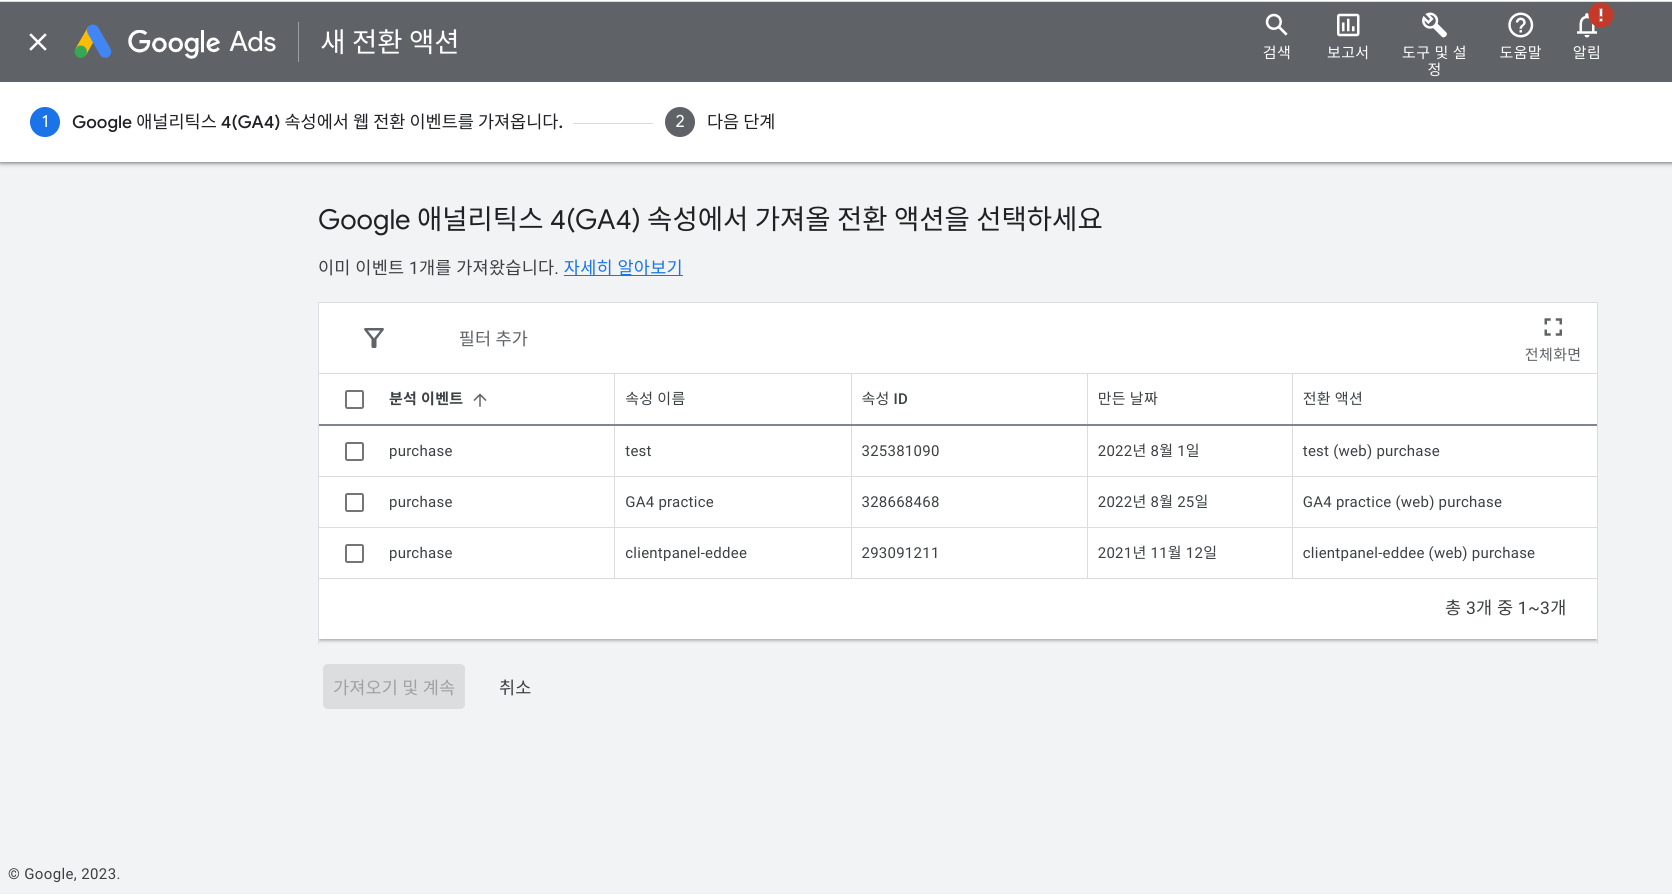The image size is (1672, 896).
Task: Click the 속성 이름 column header
Action: pyautogui.click(x=655, y=398)
